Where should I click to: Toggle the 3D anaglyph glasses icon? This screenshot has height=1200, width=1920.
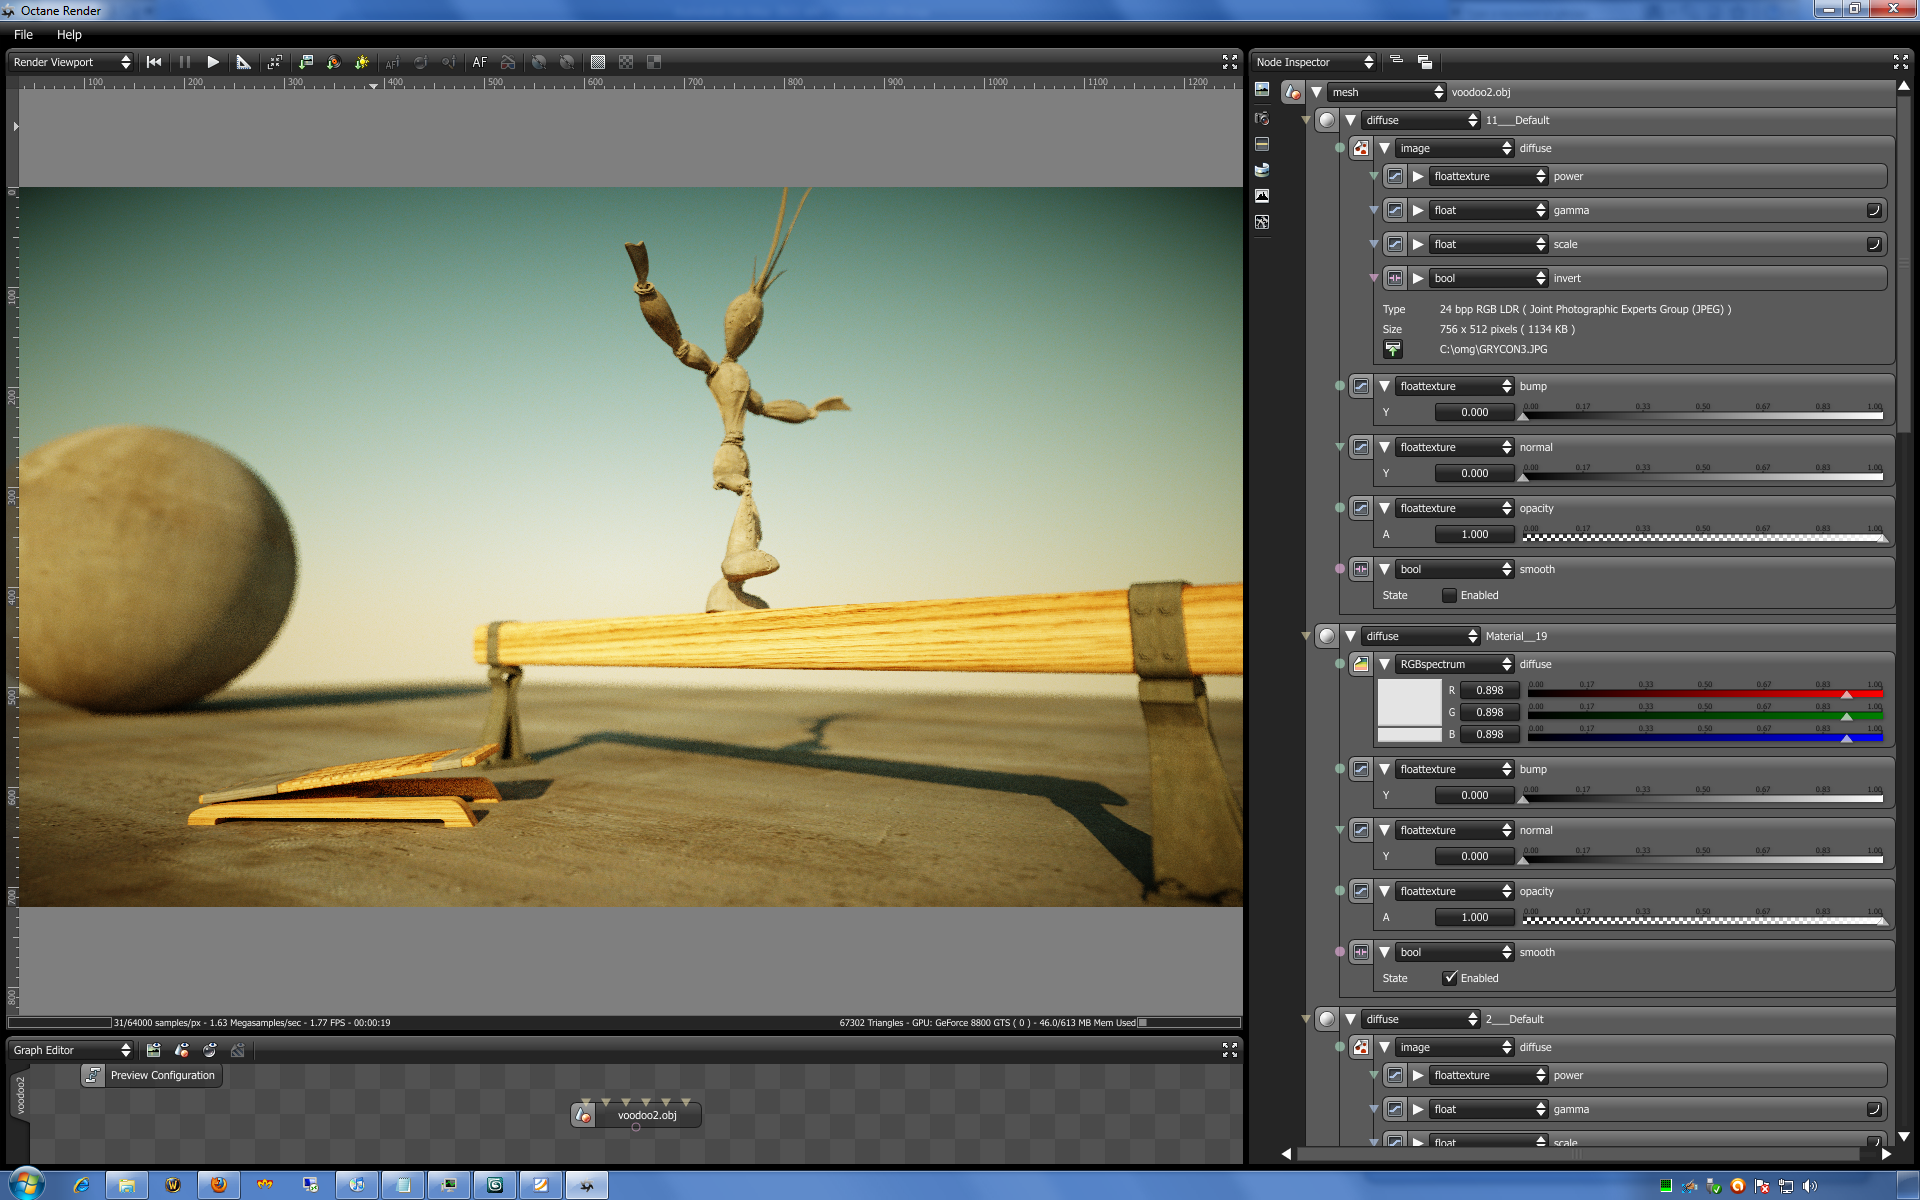[x=508, y=62]
